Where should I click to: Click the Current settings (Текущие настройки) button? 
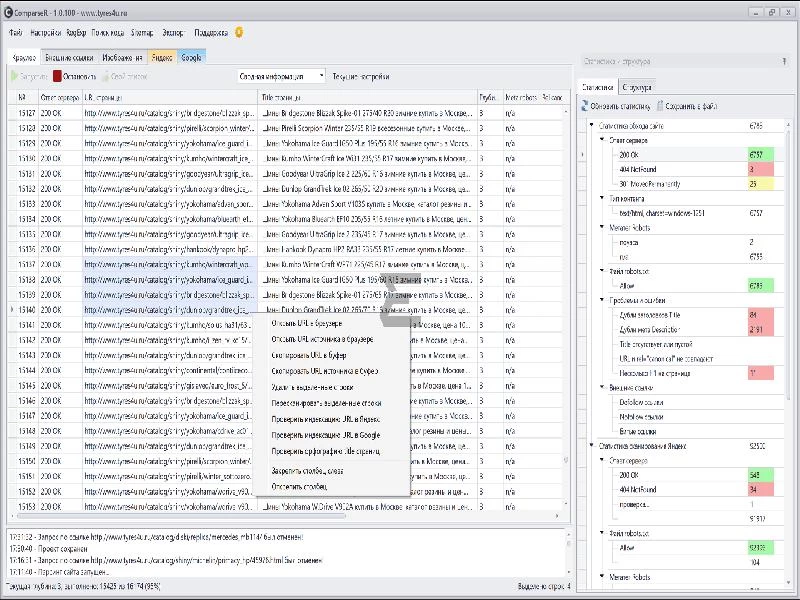(x=361, y=77)
